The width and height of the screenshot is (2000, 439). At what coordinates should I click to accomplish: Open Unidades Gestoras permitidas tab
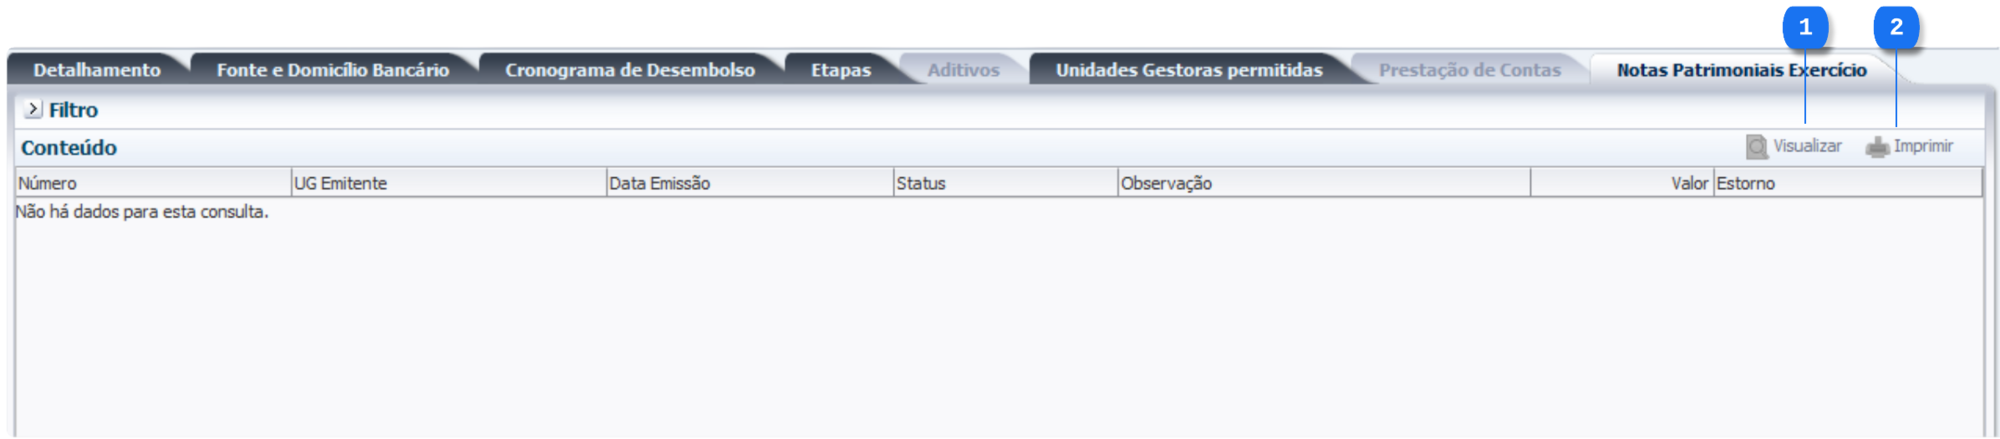click(1189, 70)
